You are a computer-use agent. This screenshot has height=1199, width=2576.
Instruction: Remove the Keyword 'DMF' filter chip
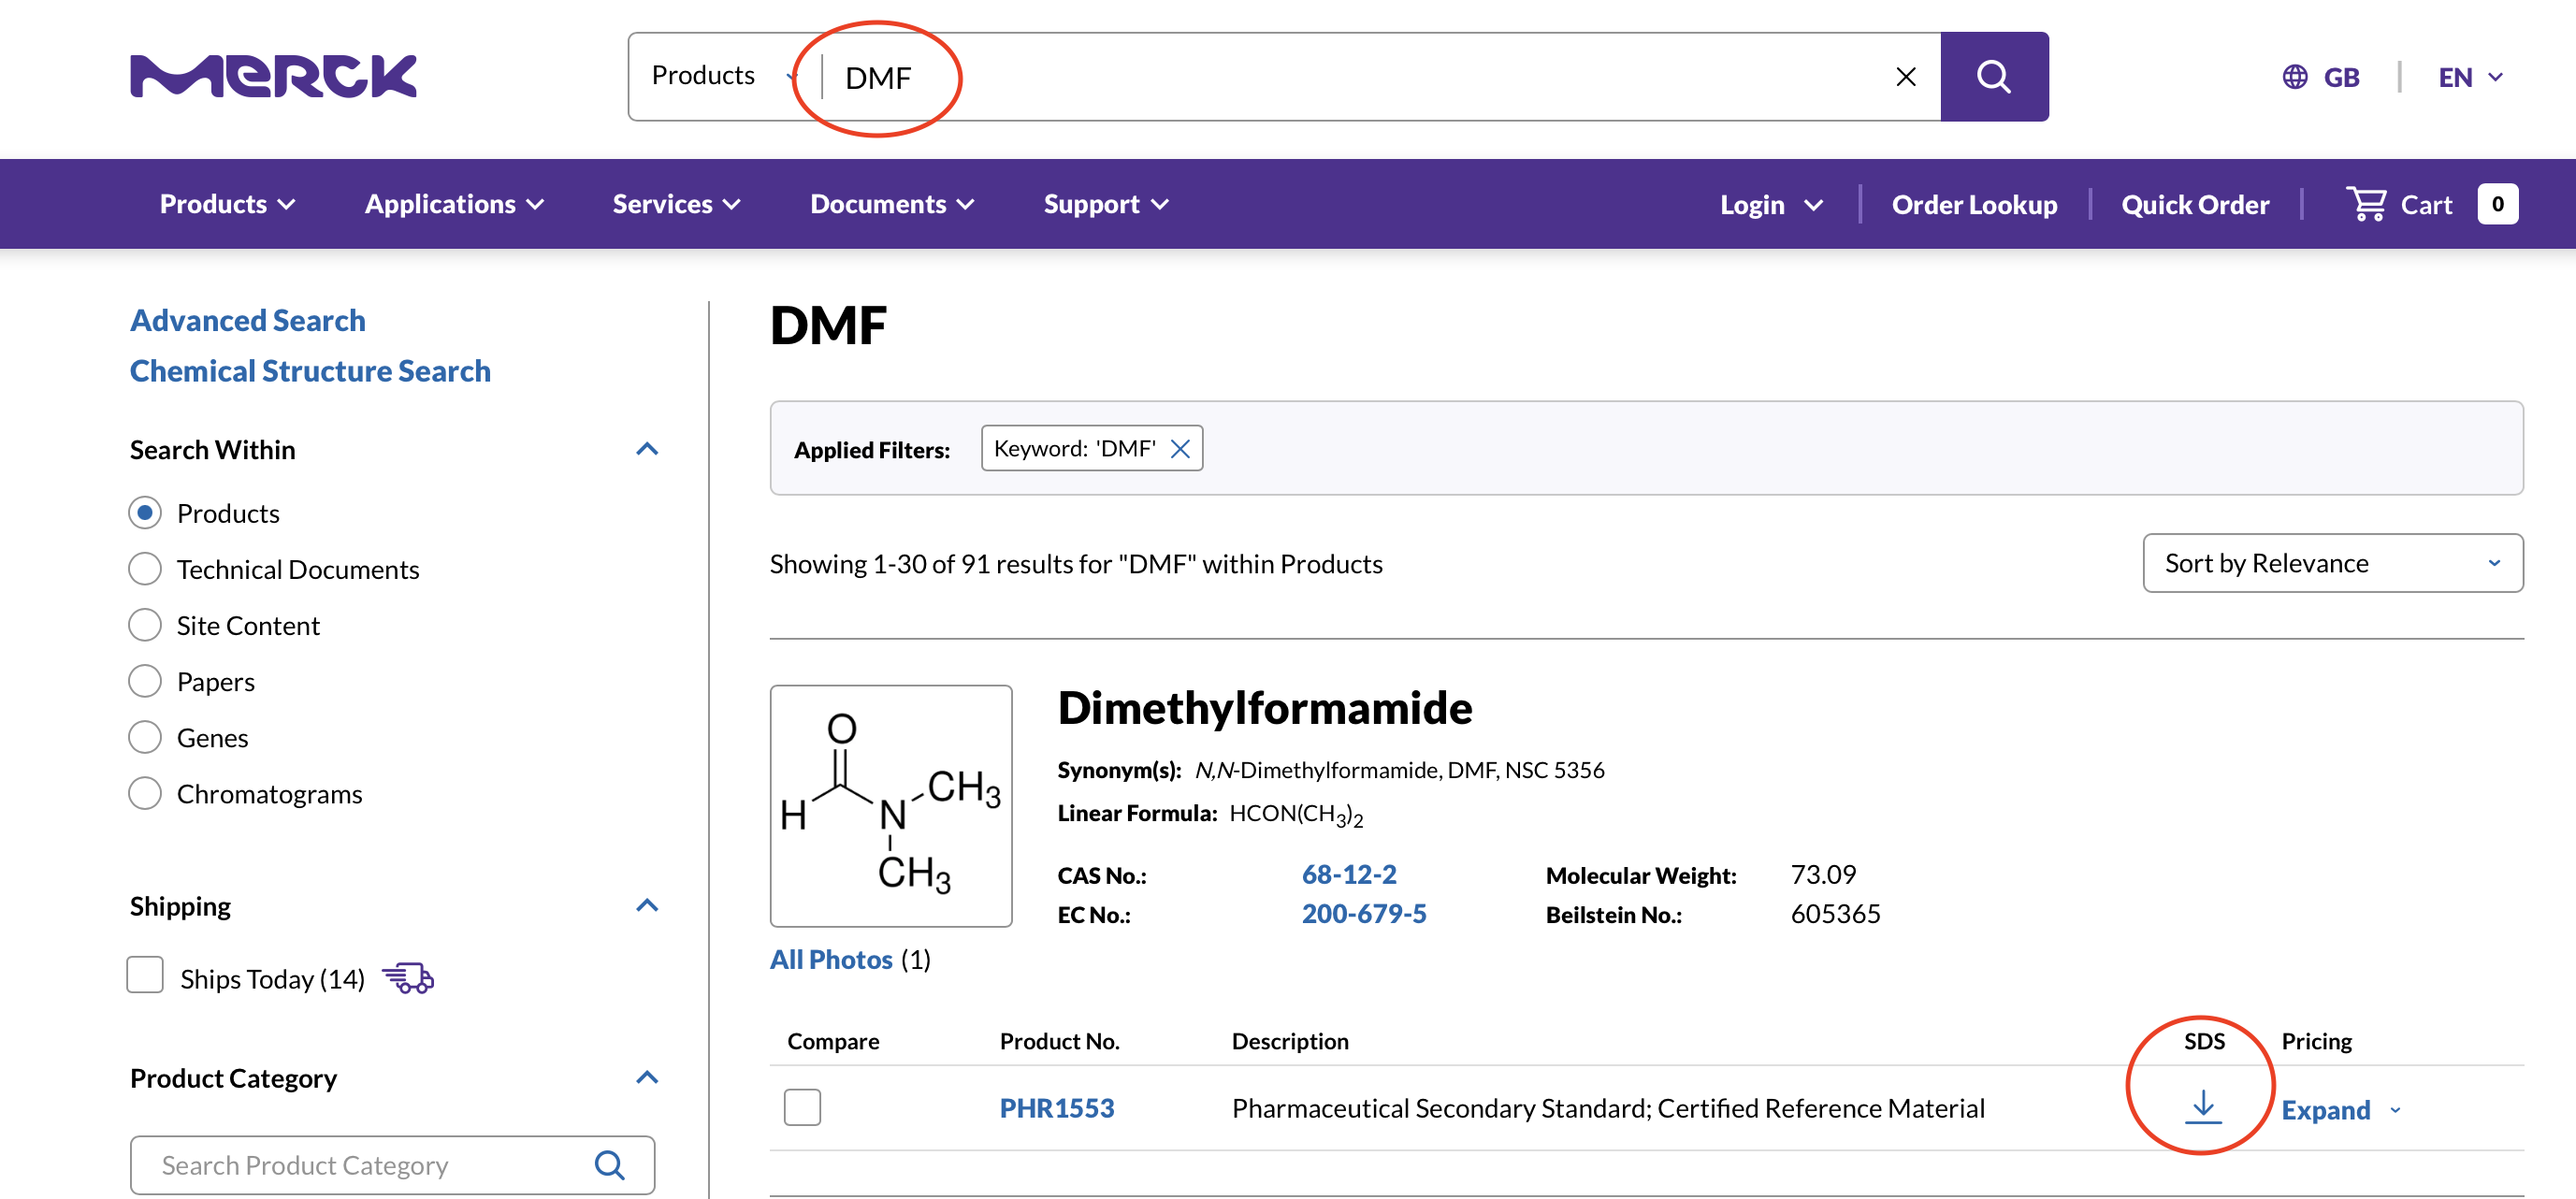tap(1180, 449)
